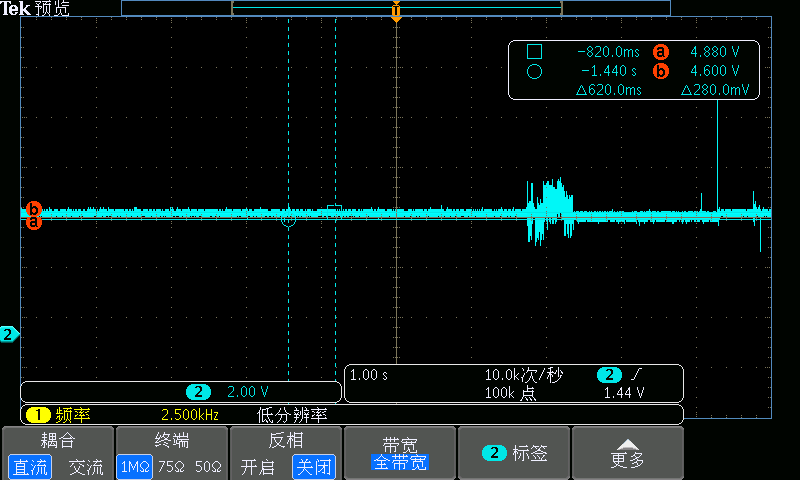The height and width of the screenshot is (480, 800).
Task: Click the orange 'a' cursor badge in the readout
Action: [x=660, y=52]
